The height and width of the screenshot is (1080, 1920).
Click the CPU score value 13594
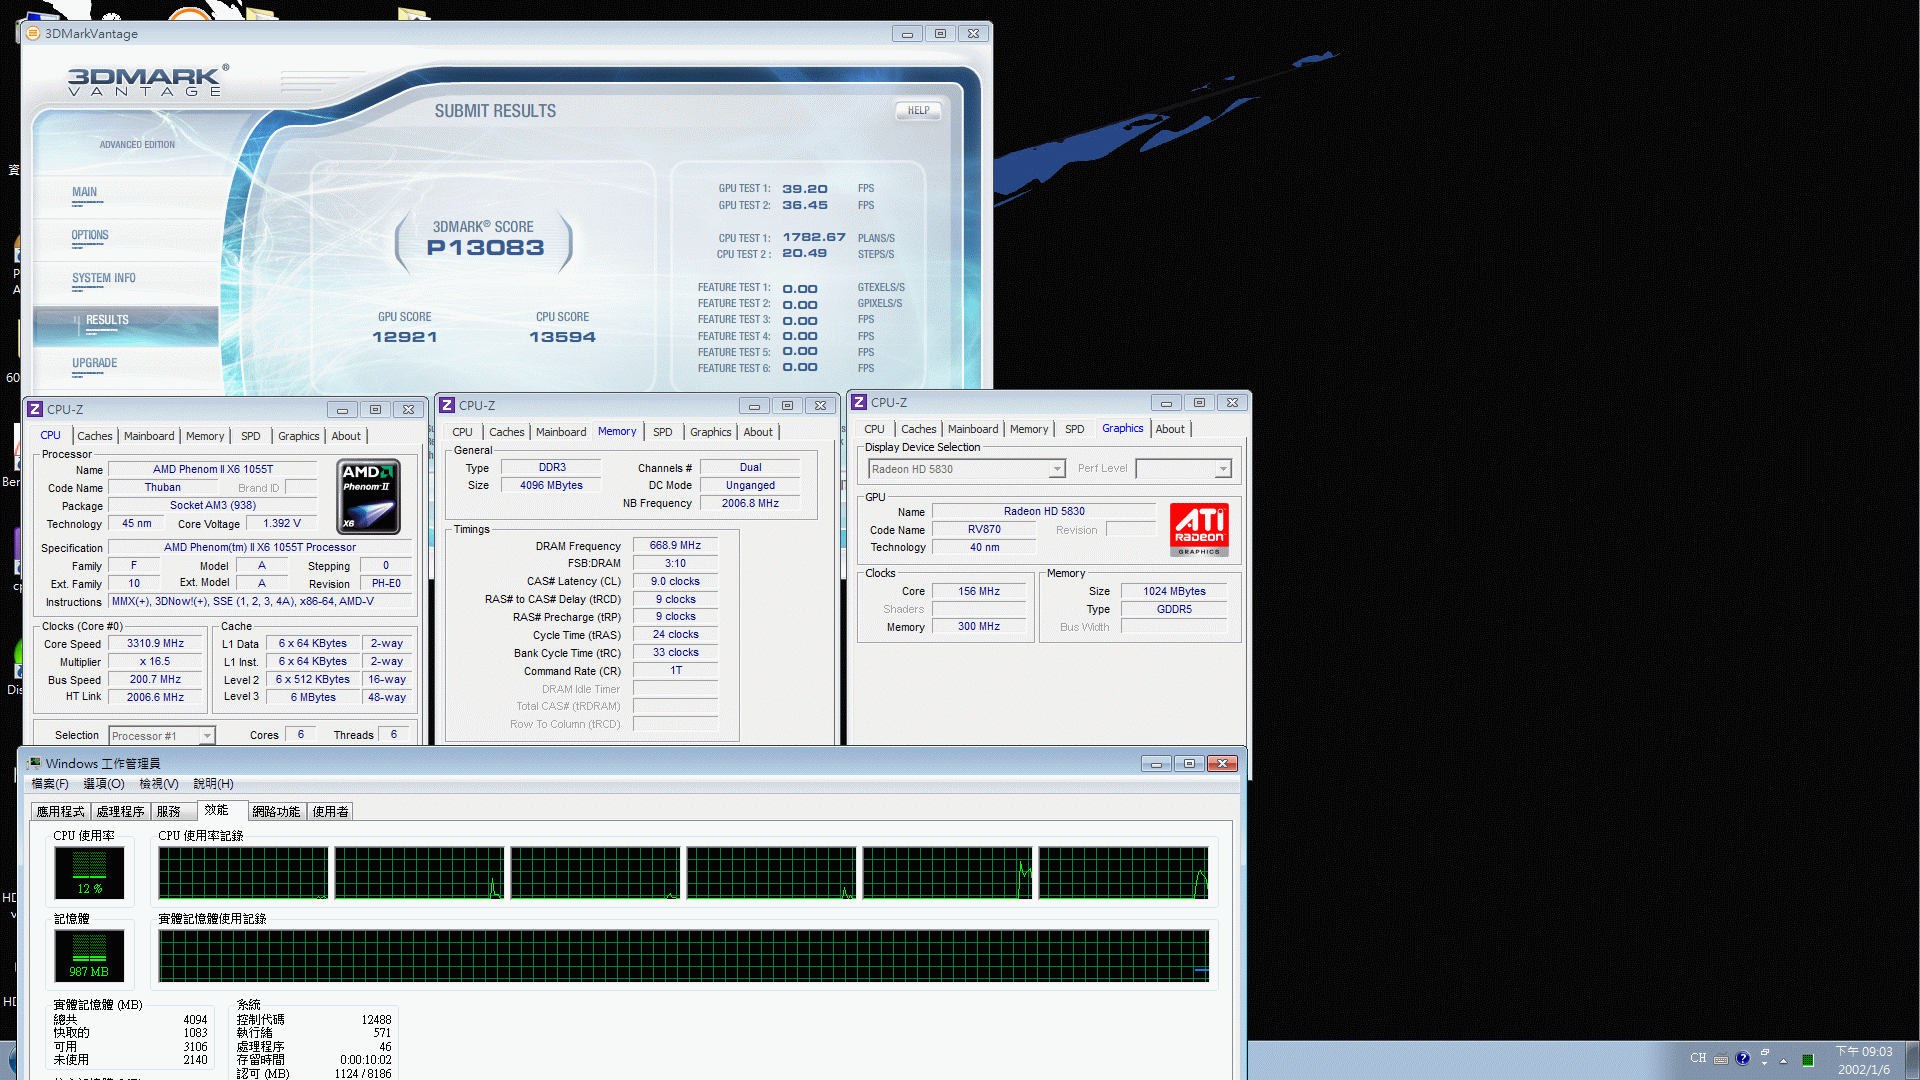click(x=562, y=337)
